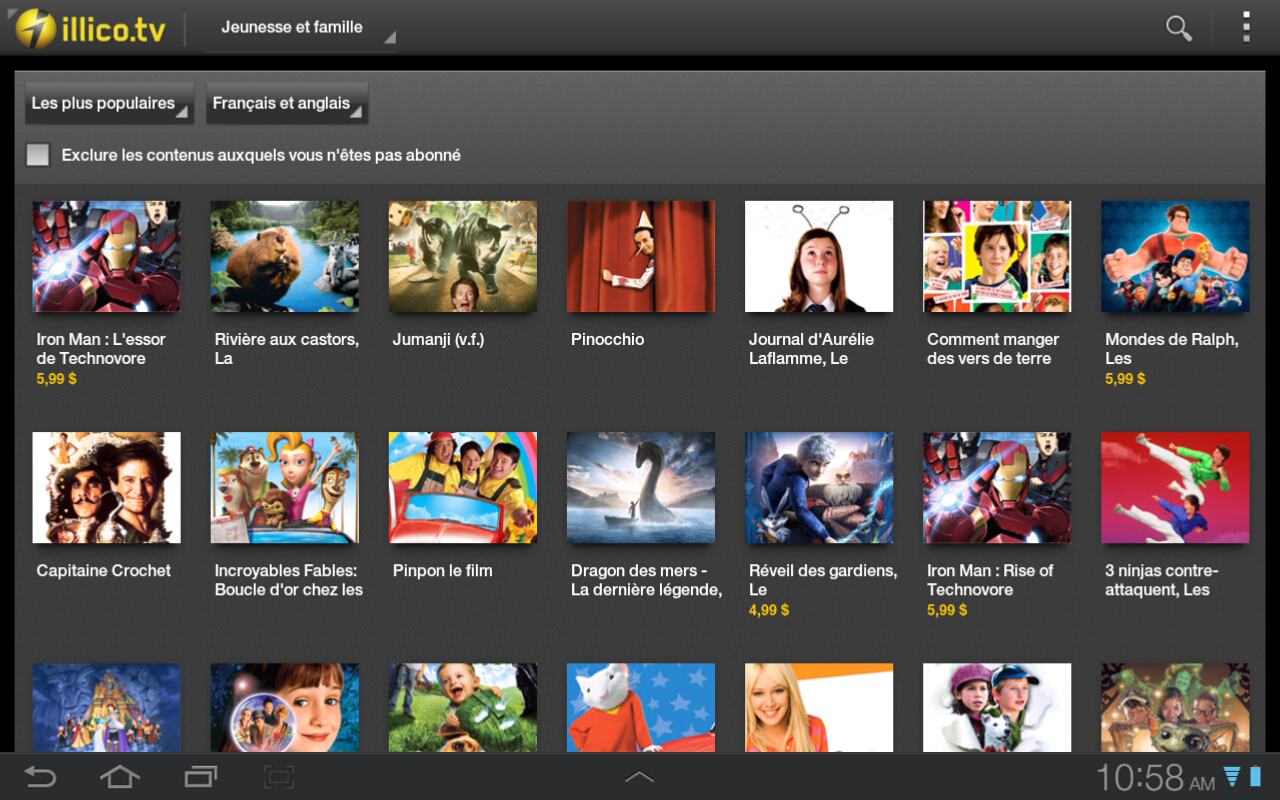Open Comment manger des vers de terre poster
The width and height of the screenshot is (1280, 800).
997,257
